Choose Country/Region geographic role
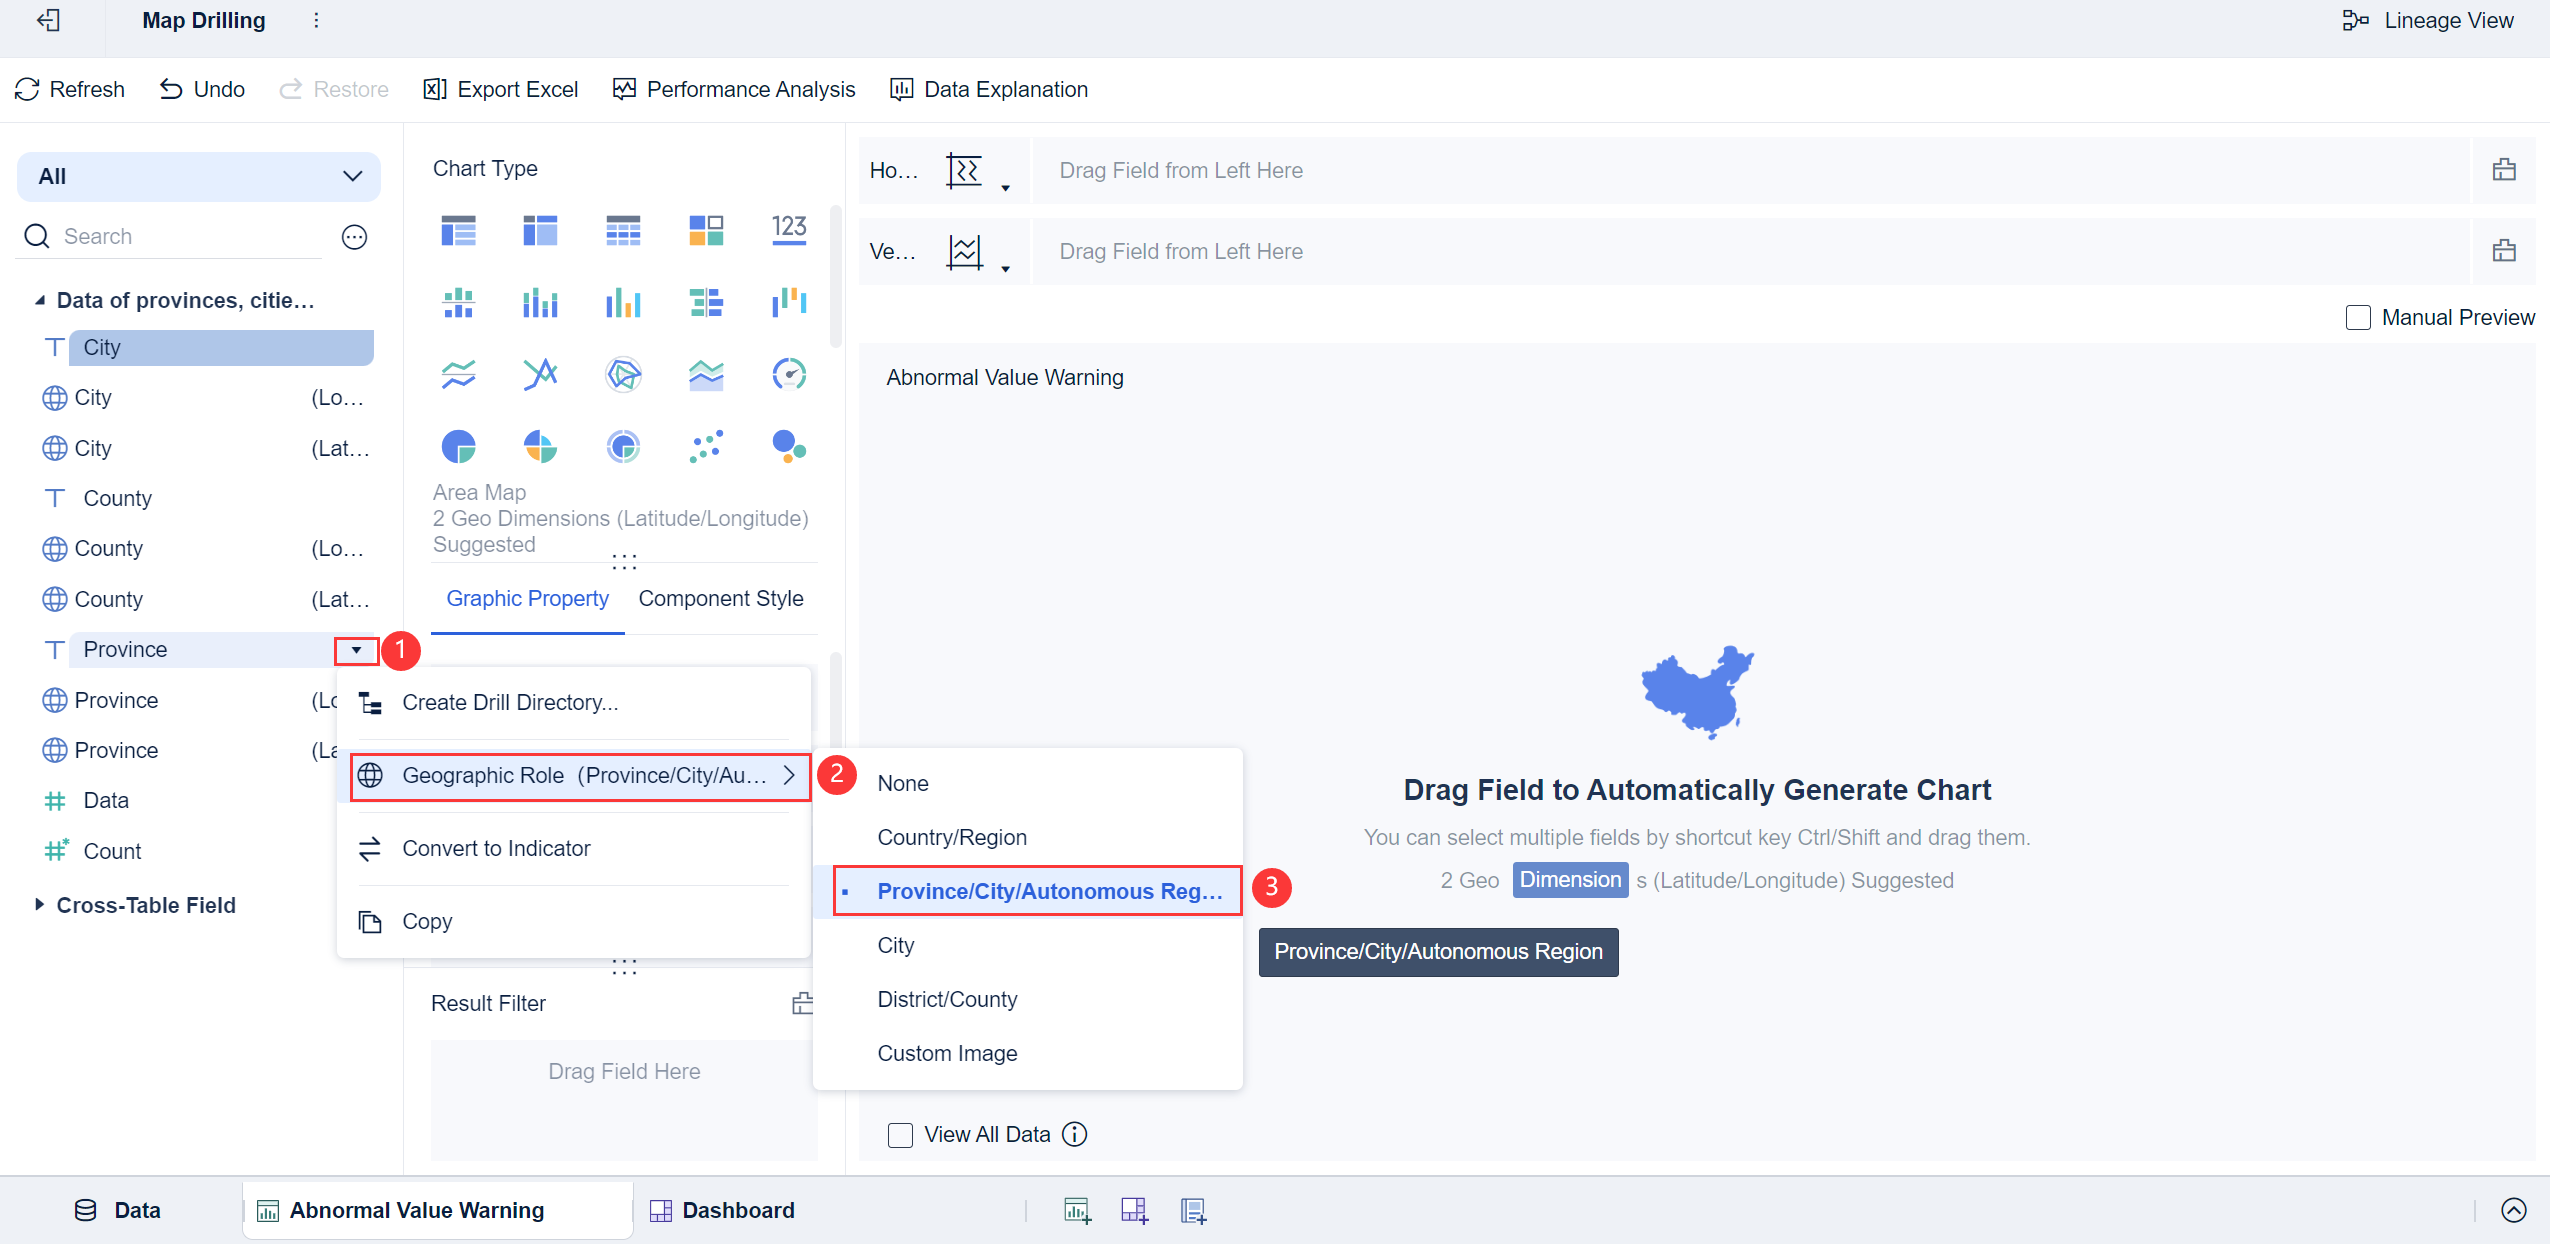Viewport: 2550px width, 1244px height. [1028, 838]
